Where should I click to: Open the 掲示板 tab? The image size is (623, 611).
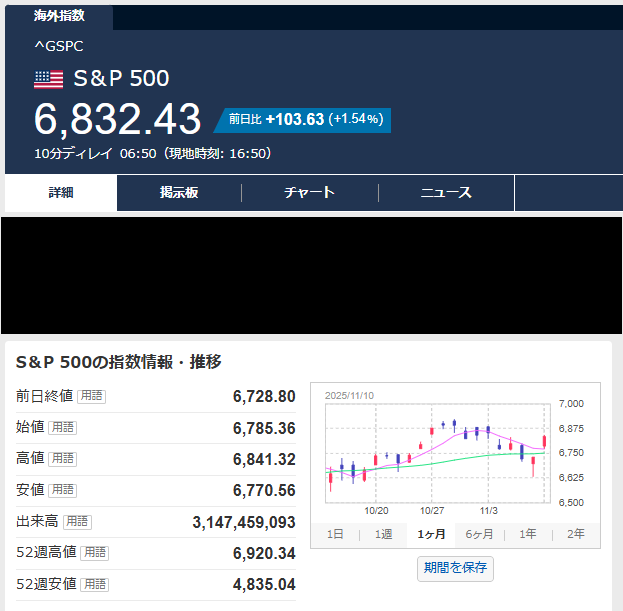pyautogui.click(x=179, y=193)
